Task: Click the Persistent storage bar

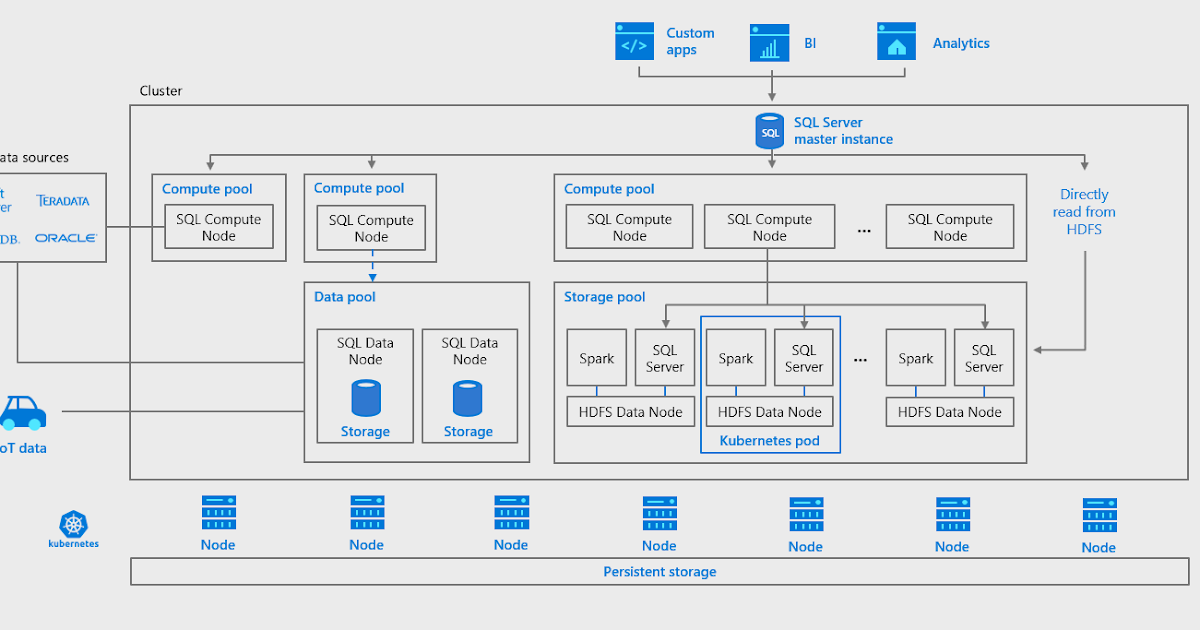Action: [x=660, y=571]
